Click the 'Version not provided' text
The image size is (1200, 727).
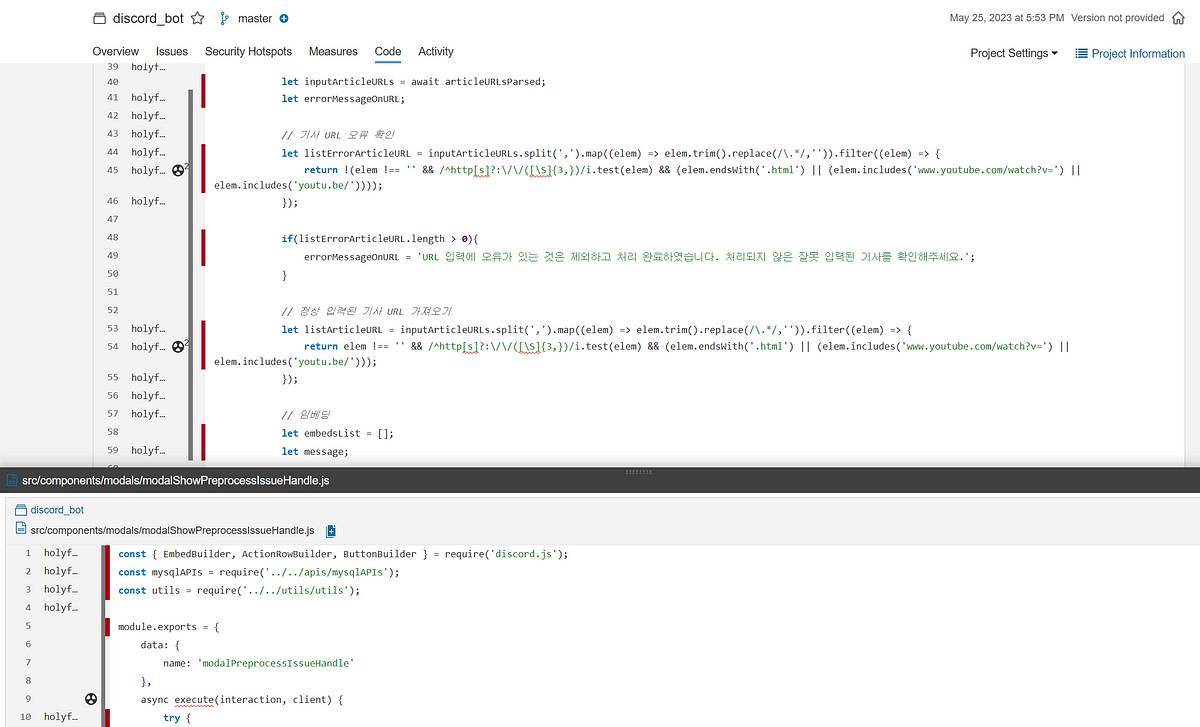point(1117,18)
